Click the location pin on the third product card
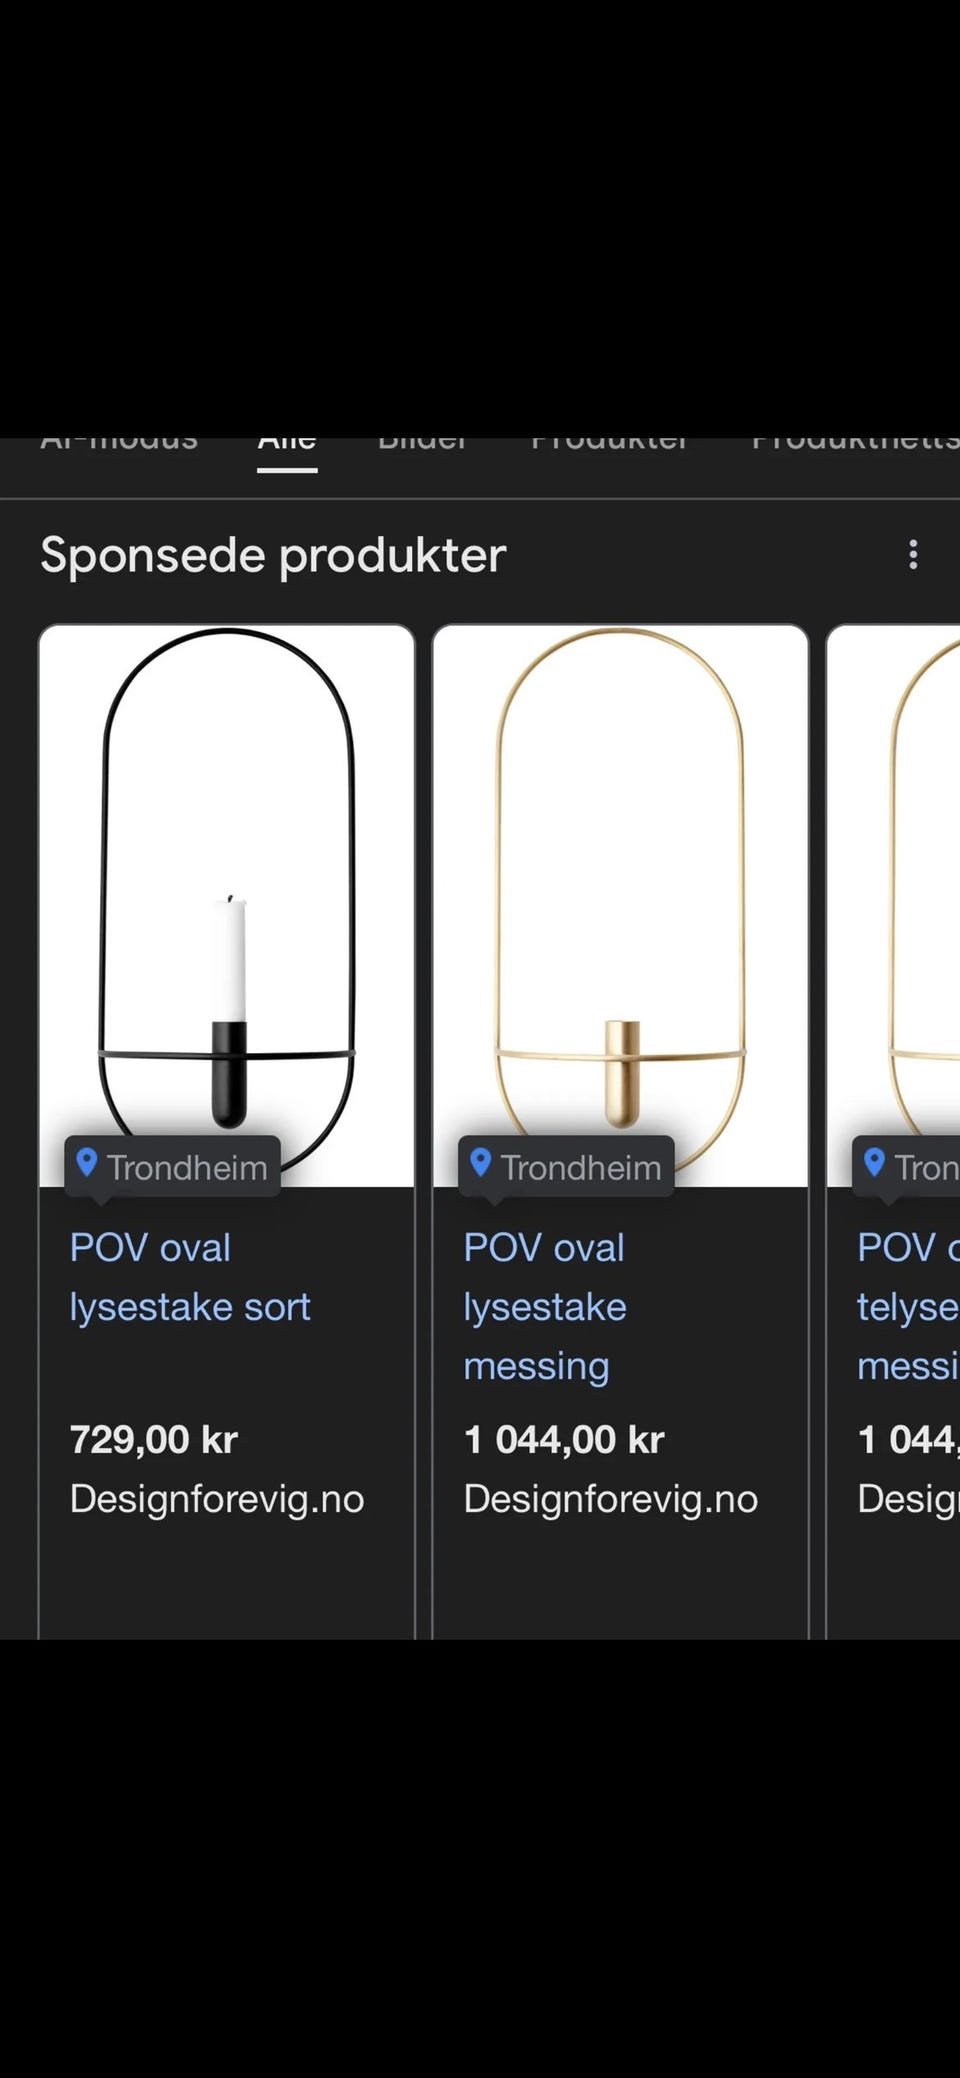The height and width of the screenshot is (2078, 960). (875, 1163)
